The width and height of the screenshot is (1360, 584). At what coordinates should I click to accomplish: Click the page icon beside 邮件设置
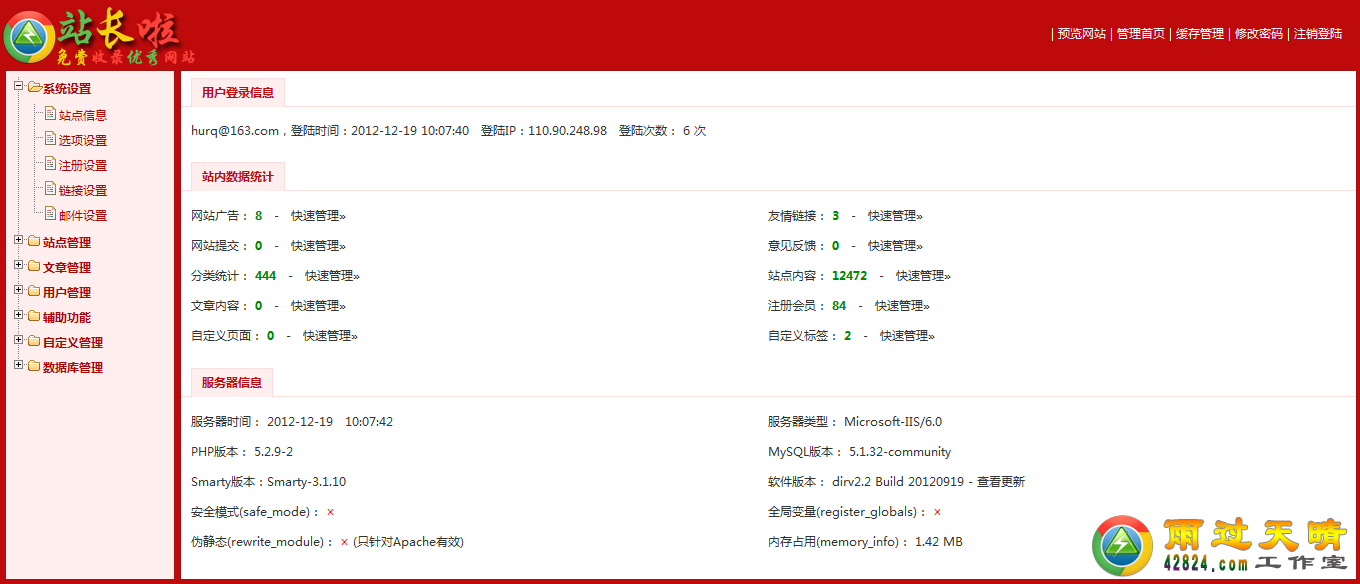(50, 214)
